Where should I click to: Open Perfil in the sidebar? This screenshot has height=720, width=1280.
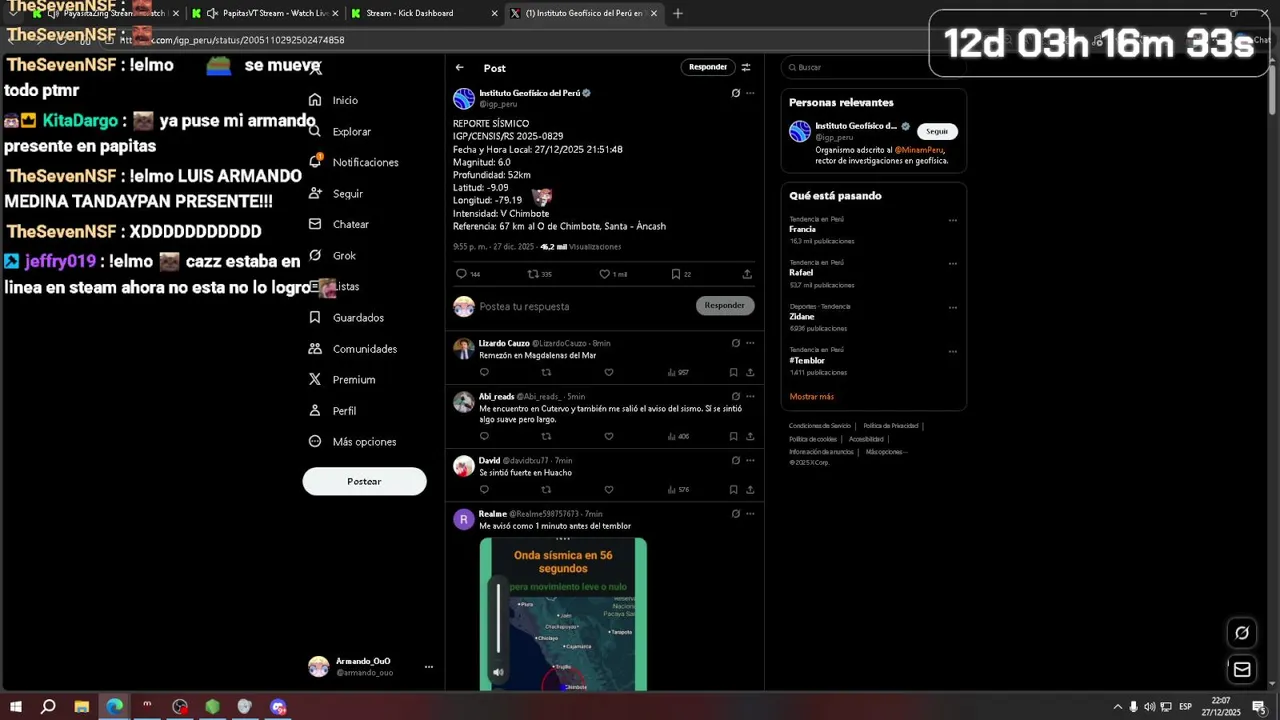click(x=333, y=410)
